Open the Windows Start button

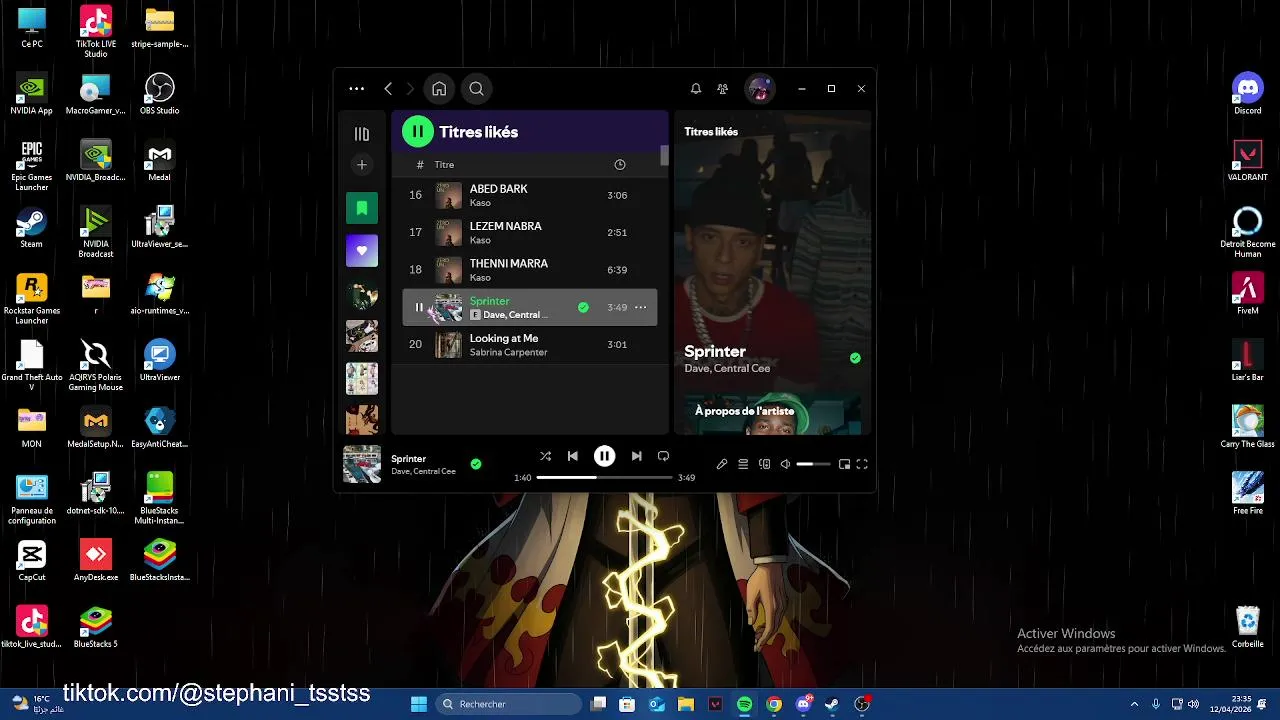tap(419, 704)
